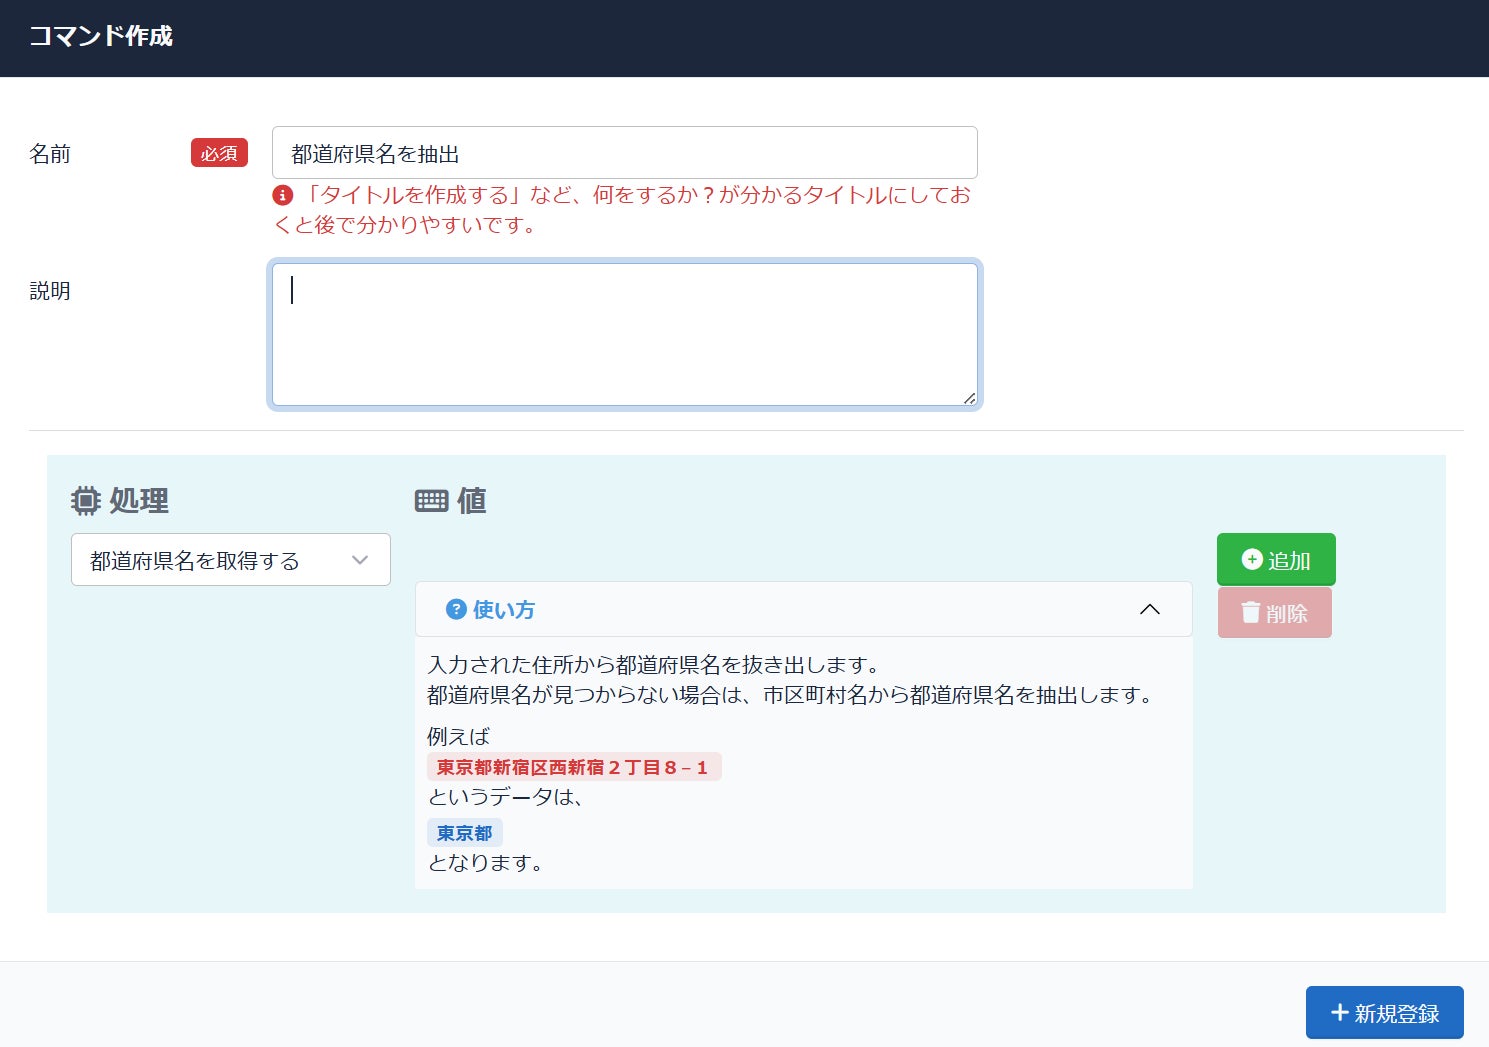The width and height of the screenshot is (1489, 1047).
Task: Click the red info icon under name field
Action: coord(283,195)
